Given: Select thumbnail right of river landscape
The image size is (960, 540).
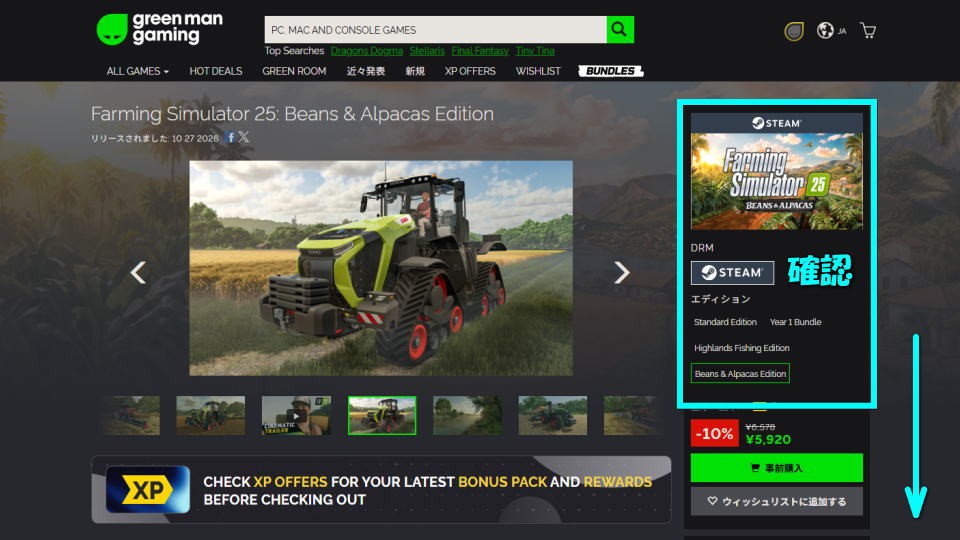Looking at the screenshot, I should point(553,416).
